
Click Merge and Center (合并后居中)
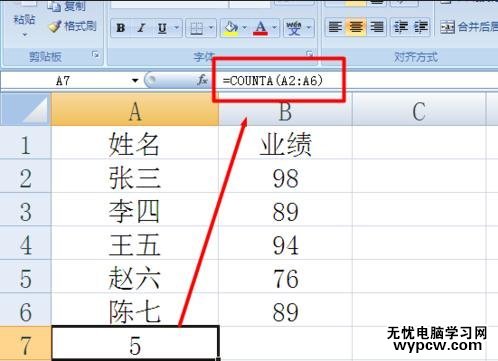(x=468, y=27)
